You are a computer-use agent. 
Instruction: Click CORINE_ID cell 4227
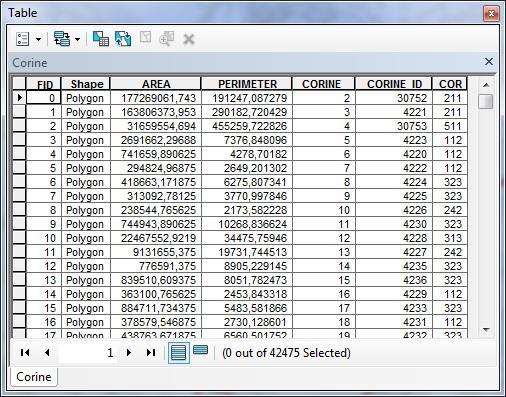(x=394, y=252)
